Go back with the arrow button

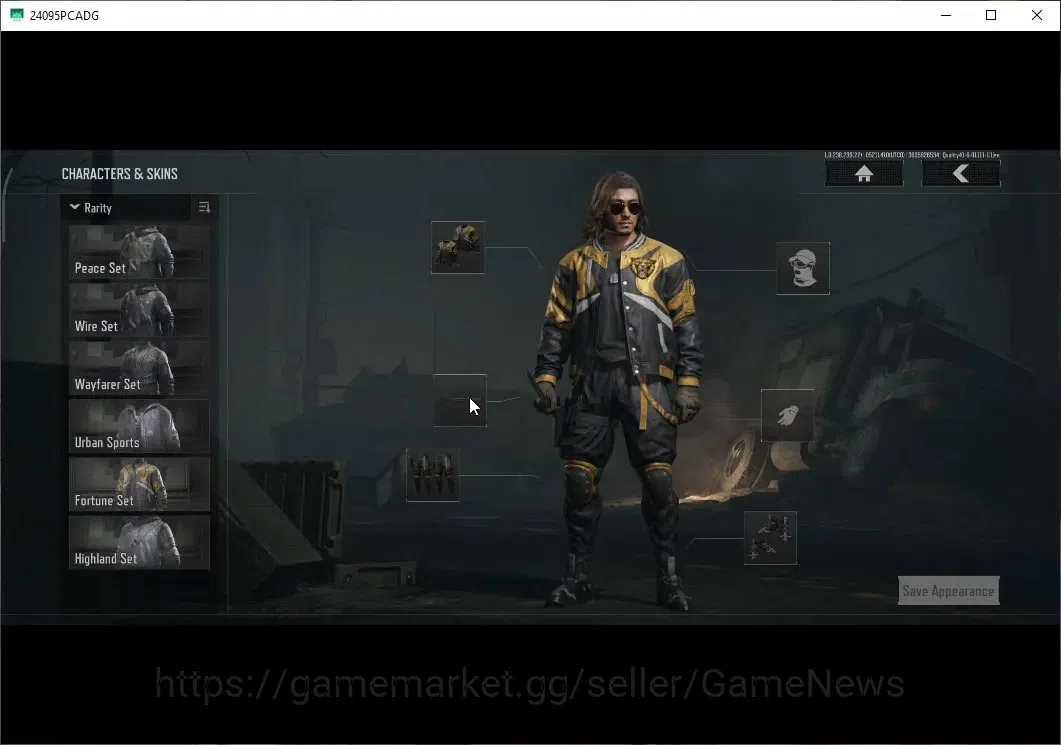[960, 174]
